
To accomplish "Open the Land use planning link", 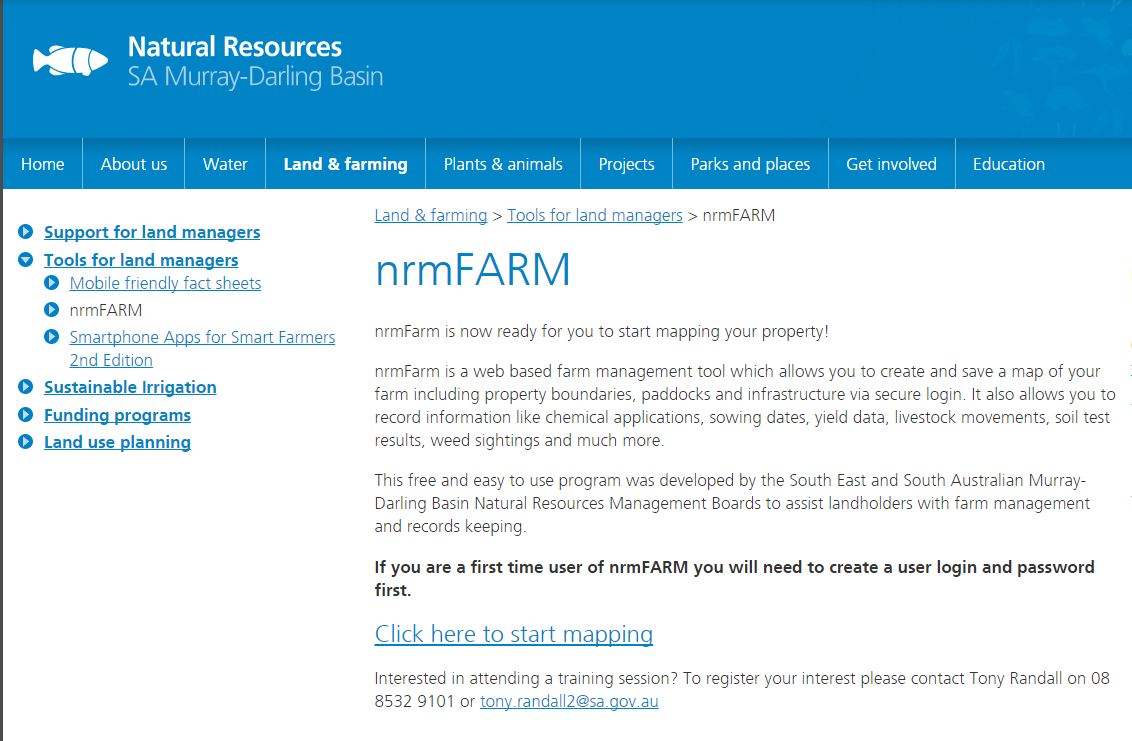I will coord(118,442).
